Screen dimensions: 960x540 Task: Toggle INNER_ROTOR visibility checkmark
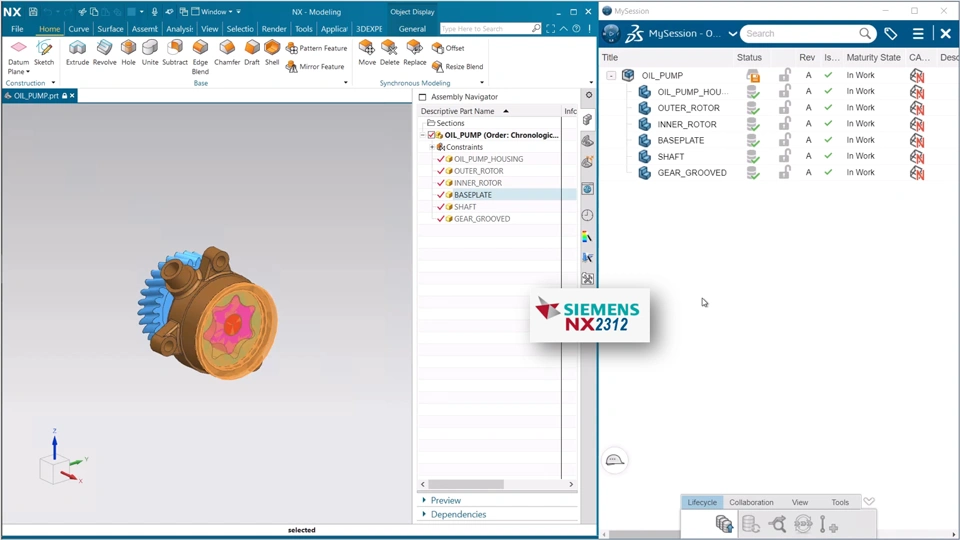pos(440,183)
